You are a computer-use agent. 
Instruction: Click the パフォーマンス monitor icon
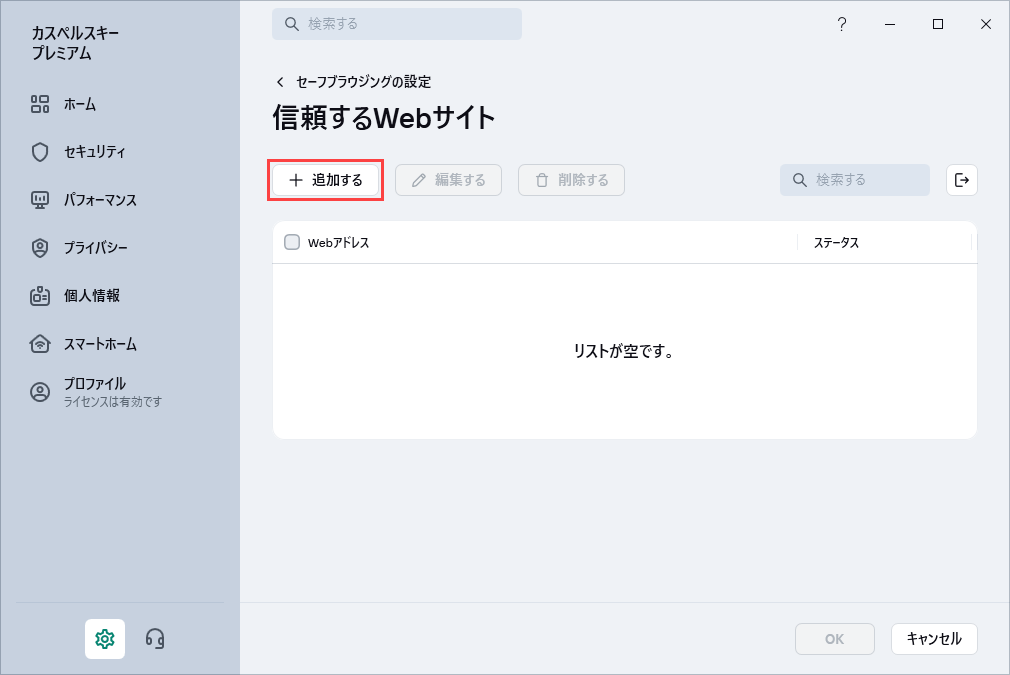(x=40, y=200)
